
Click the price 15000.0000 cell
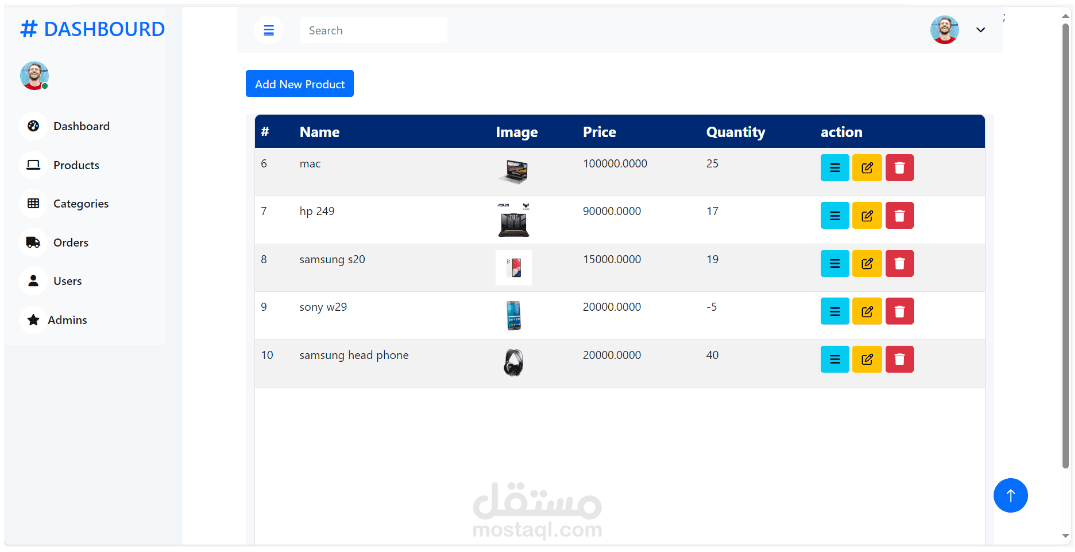point(612,259)
